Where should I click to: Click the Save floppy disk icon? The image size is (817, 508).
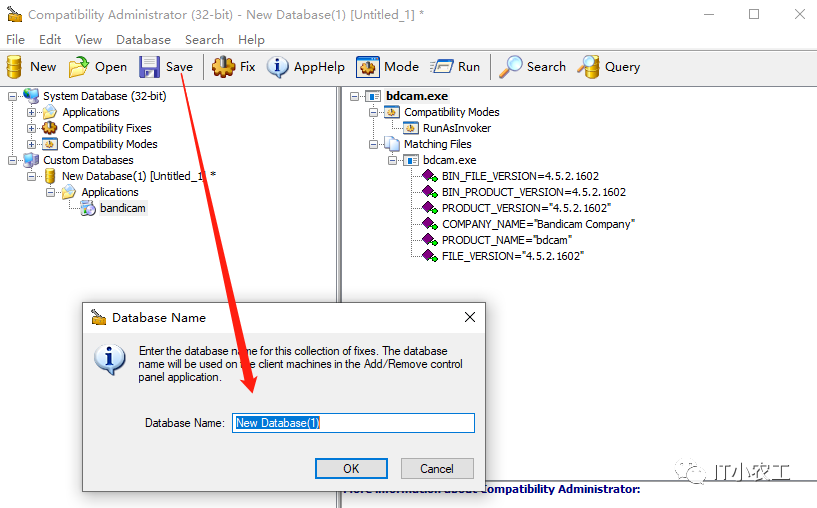click(149, 67)
